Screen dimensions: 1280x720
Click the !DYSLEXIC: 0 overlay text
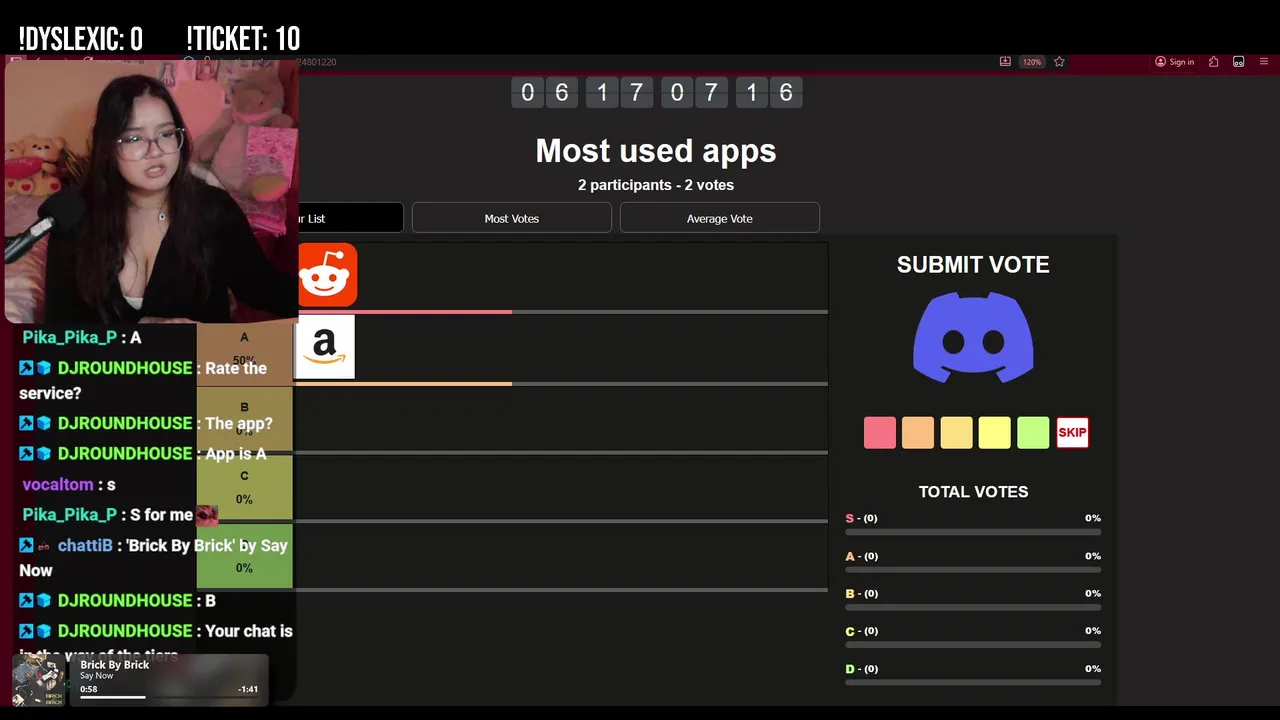coord(81,39)
